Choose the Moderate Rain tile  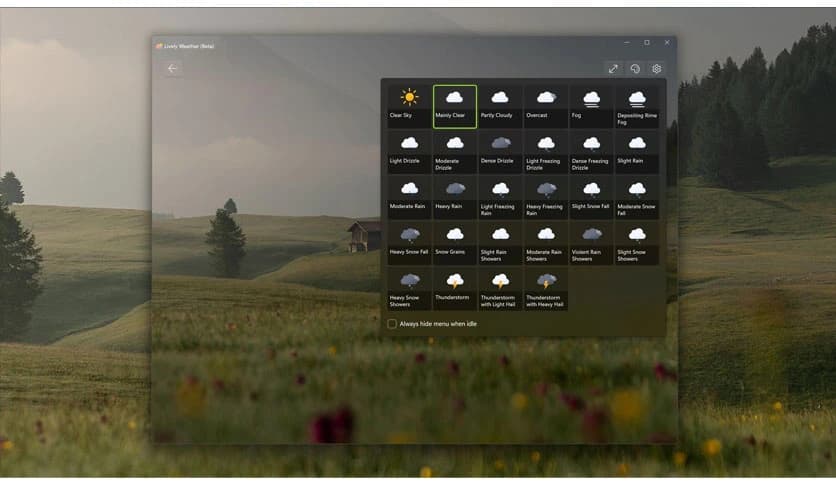click(409, 198)
